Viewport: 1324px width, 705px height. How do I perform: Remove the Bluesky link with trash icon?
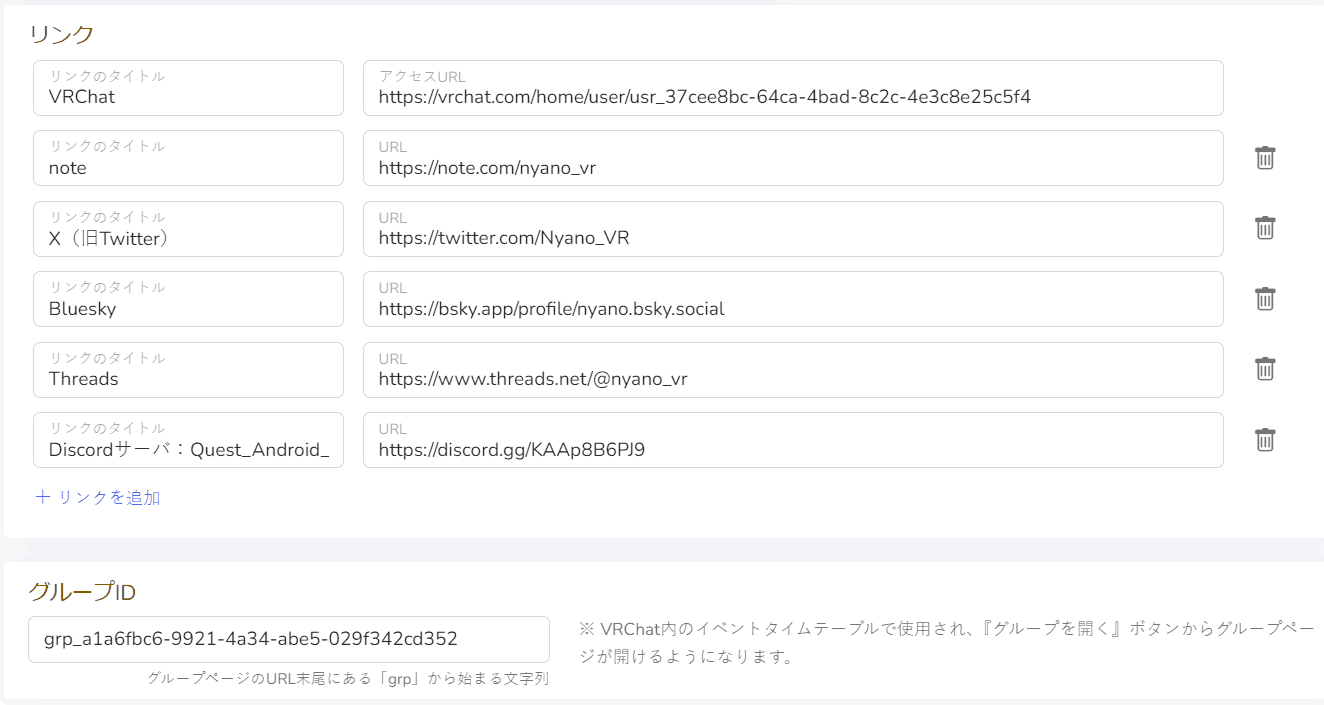pos(1265,299)
